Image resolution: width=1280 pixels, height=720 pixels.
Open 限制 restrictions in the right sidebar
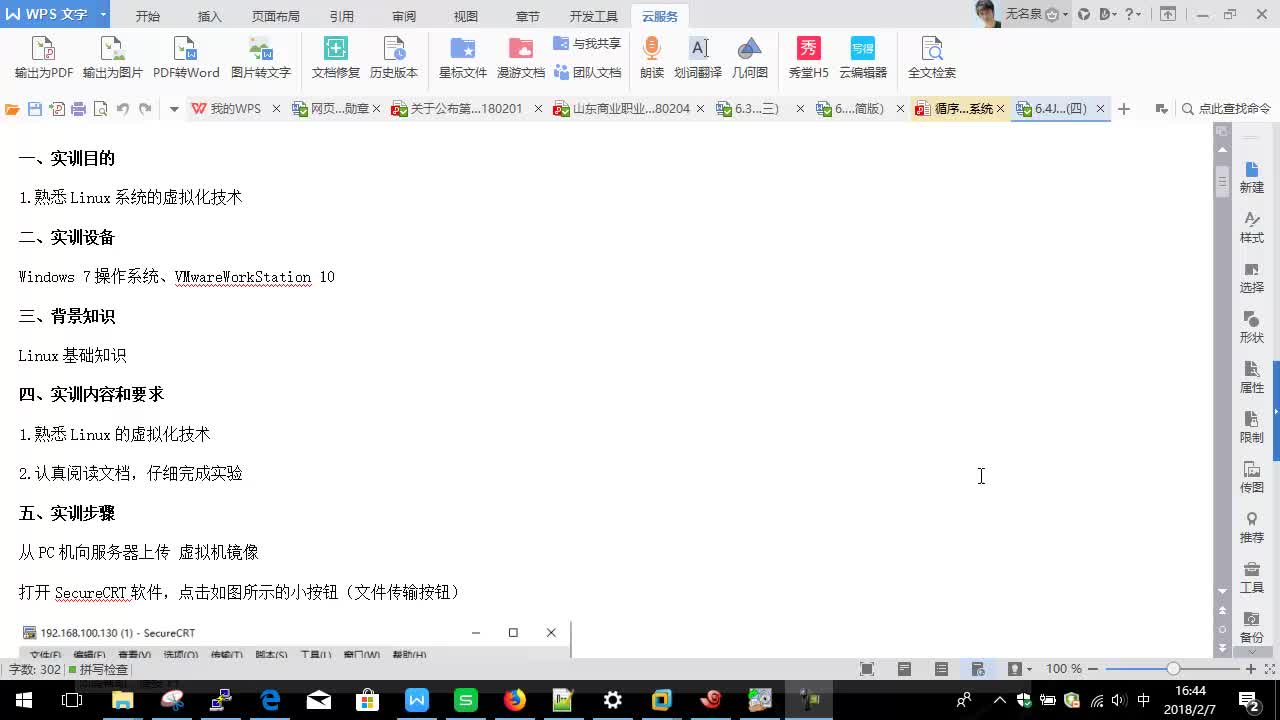[x=1252, y=428]
